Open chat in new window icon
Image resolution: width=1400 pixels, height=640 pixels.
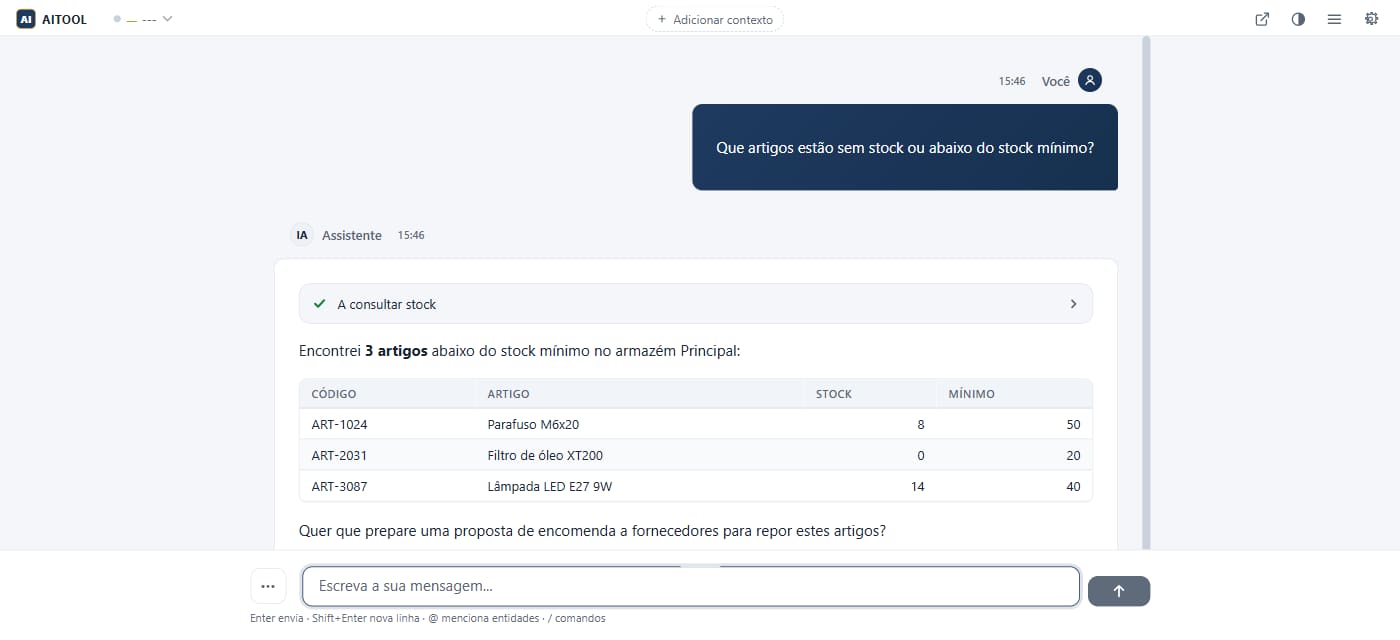1262,19
